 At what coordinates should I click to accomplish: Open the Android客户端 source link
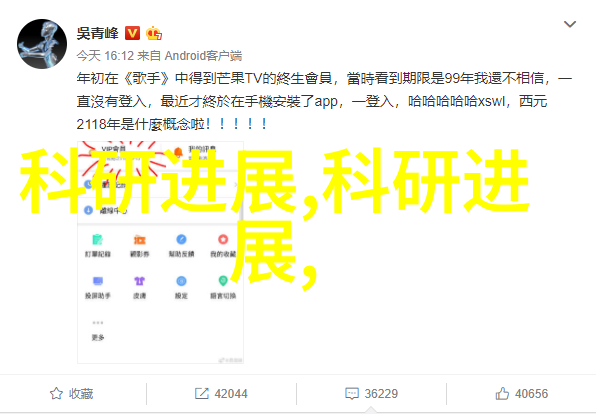(x=203, y=56)
